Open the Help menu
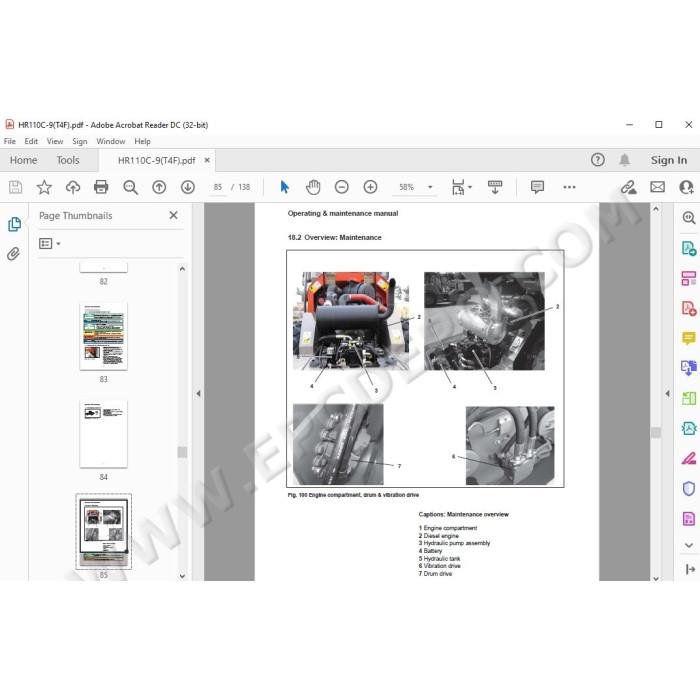Image resolution: width=700 pixels, height=700 pixels. (x=142, y=141)
